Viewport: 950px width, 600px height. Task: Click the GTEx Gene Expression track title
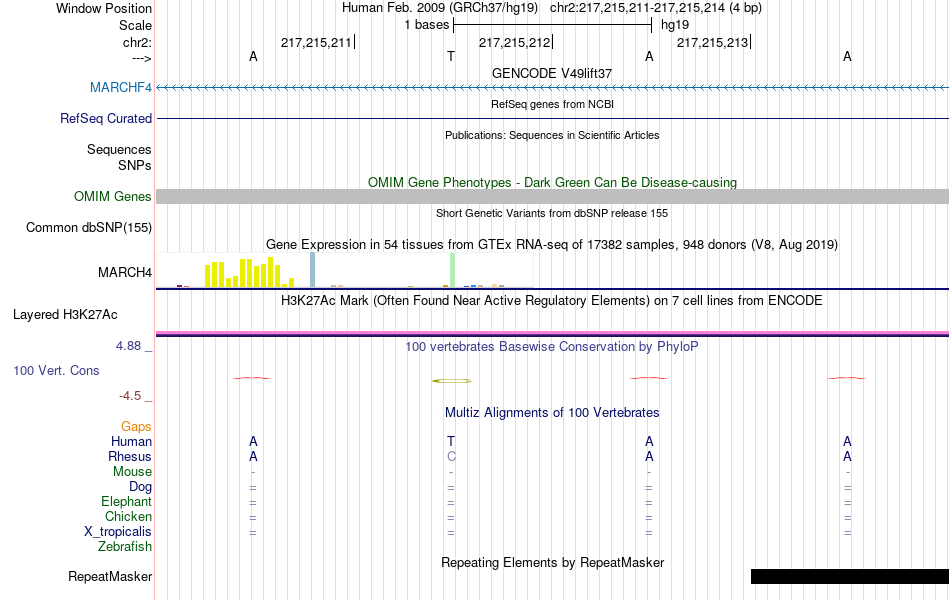point(552,244)
